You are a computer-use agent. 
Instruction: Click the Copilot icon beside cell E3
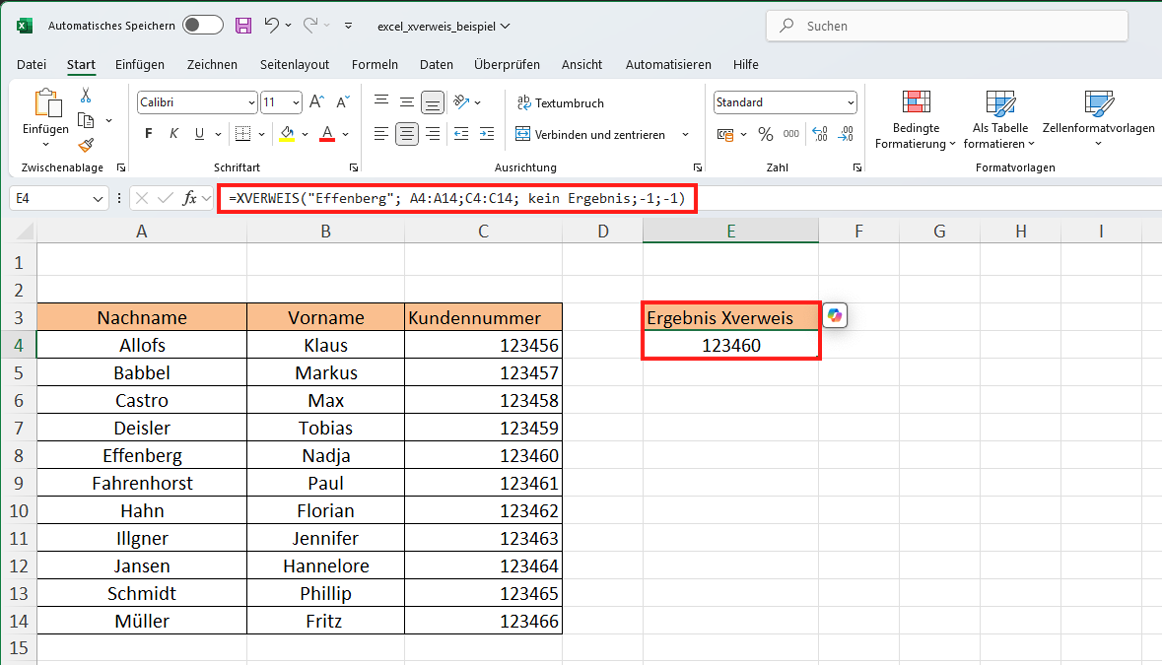pos(835,315)
